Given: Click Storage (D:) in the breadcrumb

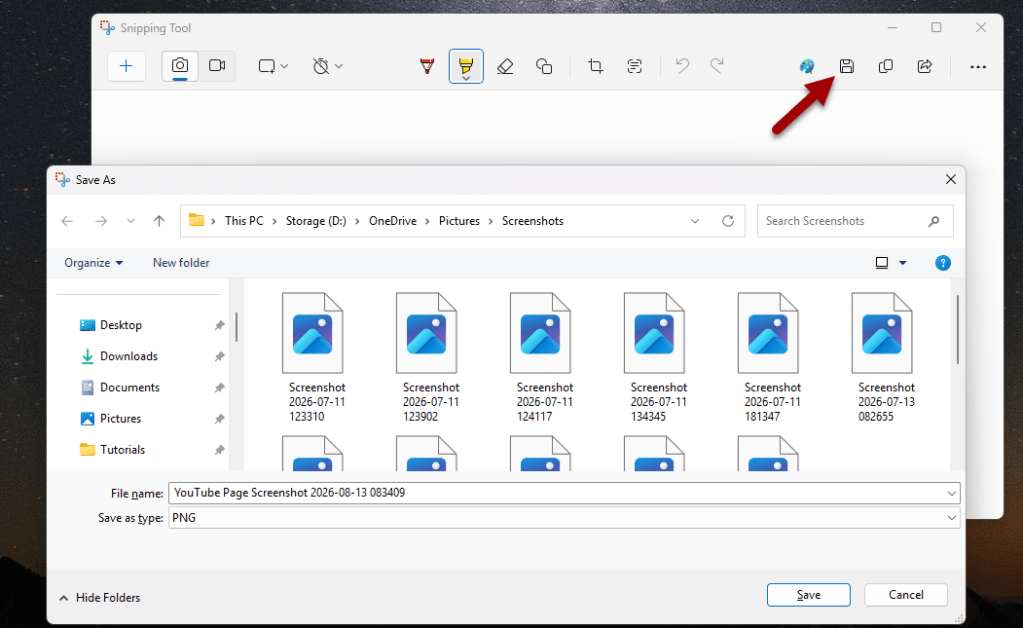Looking at the screenshot, I should click(x=316, y=221).
